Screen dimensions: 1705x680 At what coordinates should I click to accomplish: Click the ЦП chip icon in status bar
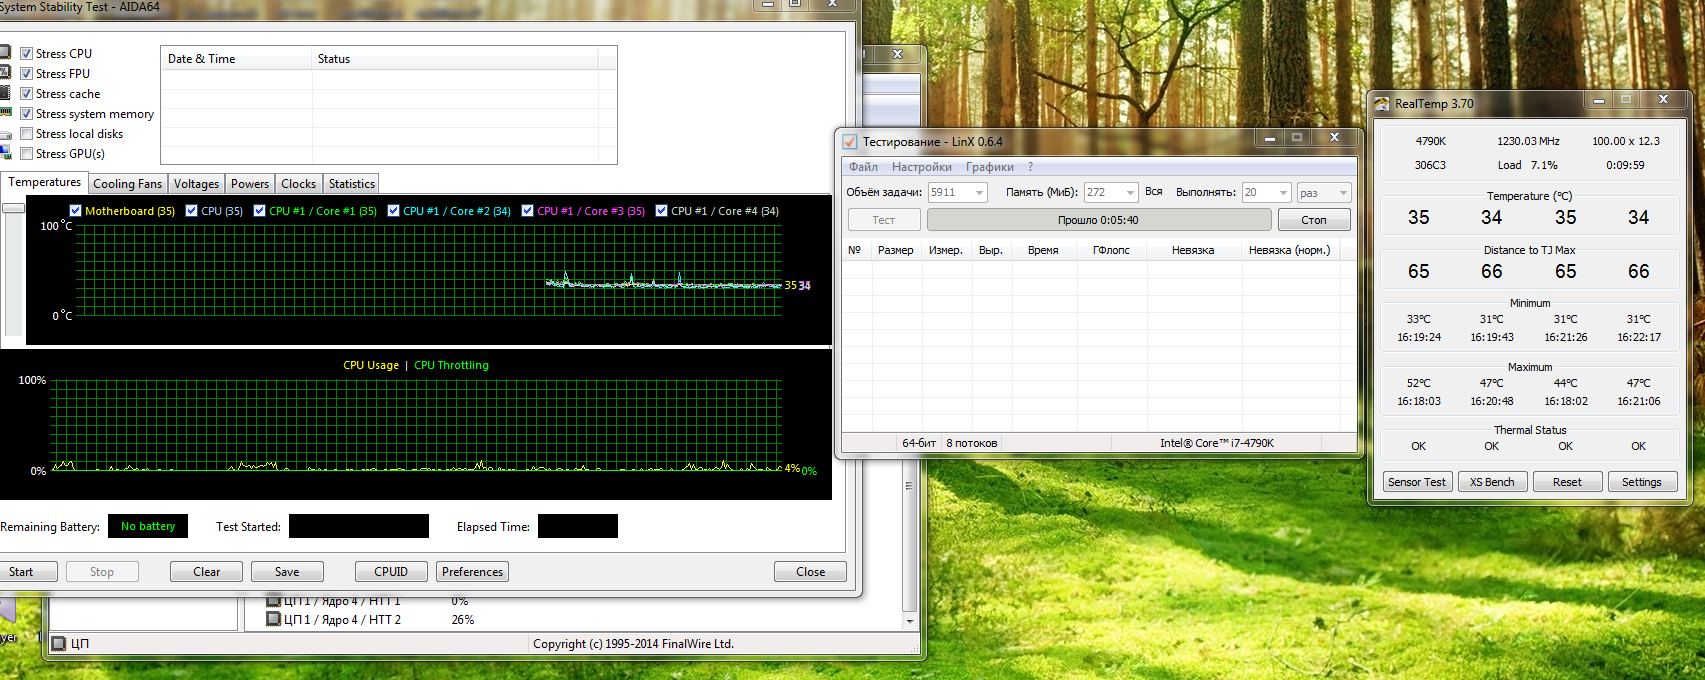tap(59, 643)
